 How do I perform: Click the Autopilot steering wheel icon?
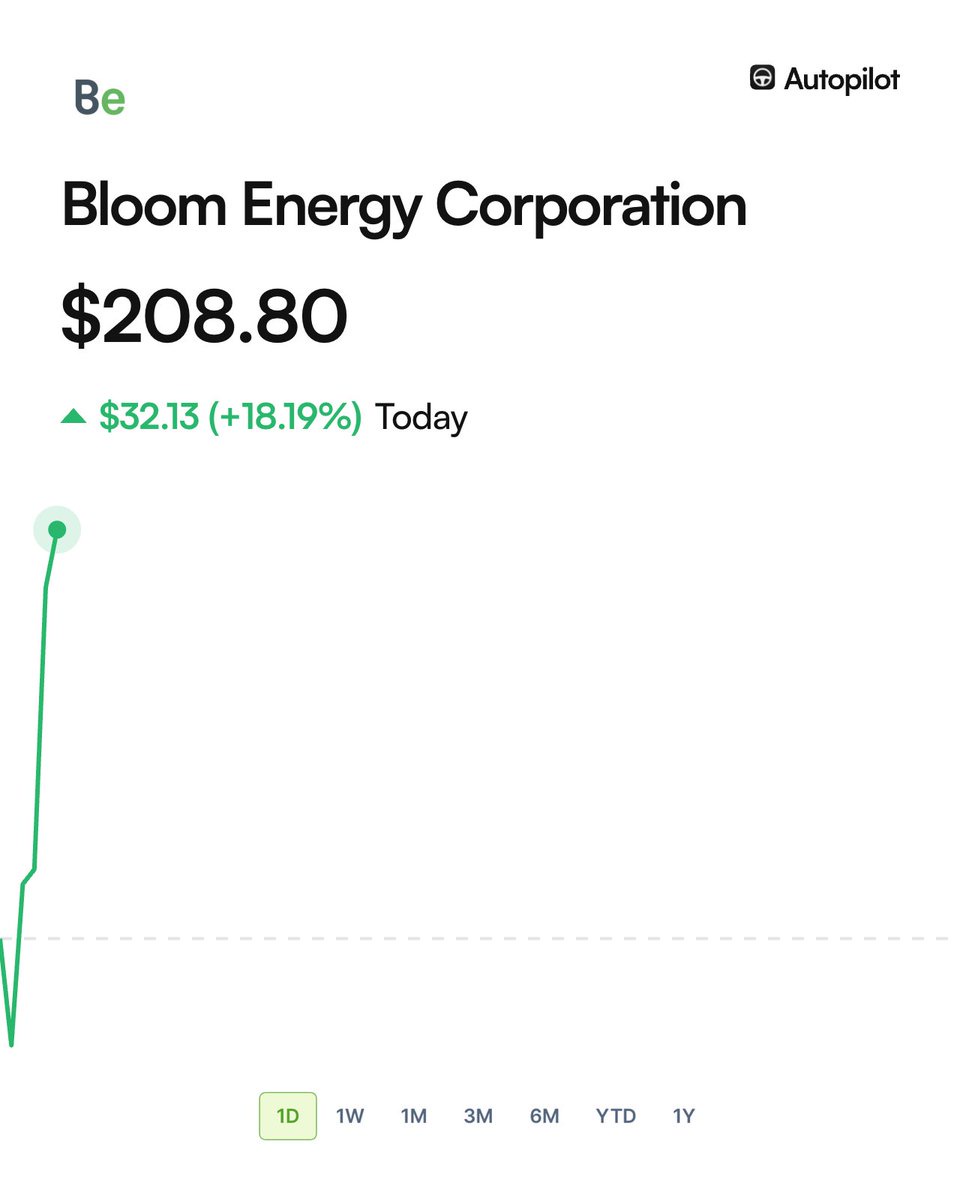pos(763,78)
